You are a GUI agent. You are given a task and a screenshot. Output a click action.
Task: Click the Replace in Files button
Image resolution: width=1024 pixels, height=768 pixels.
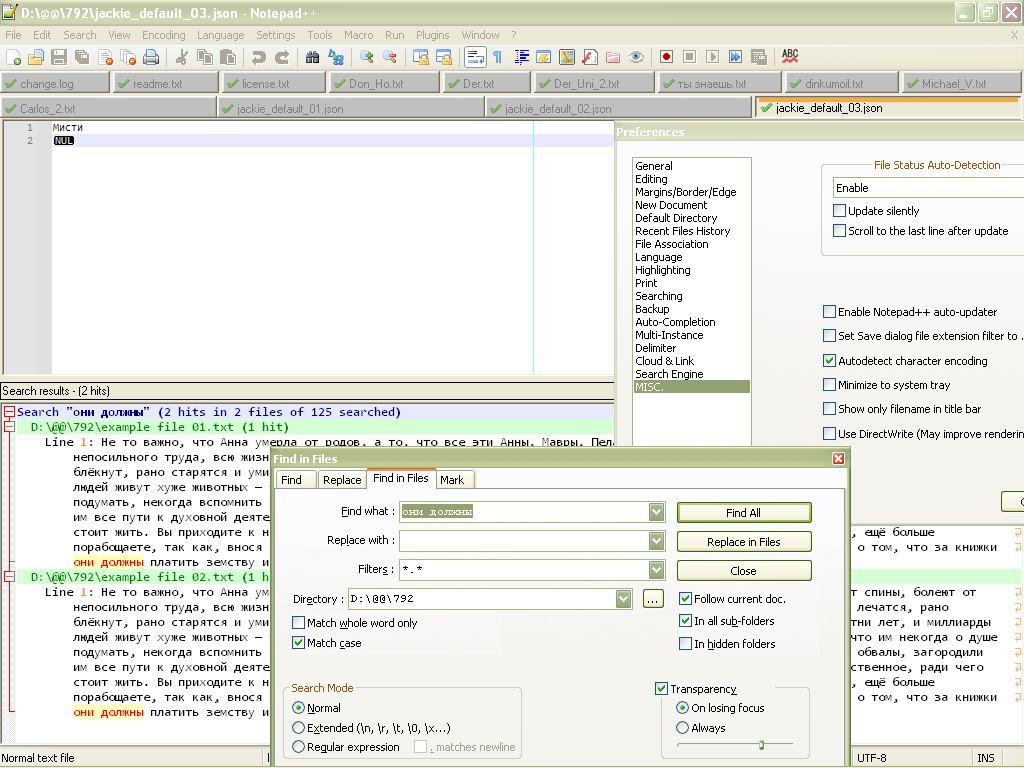coord(744,541)
